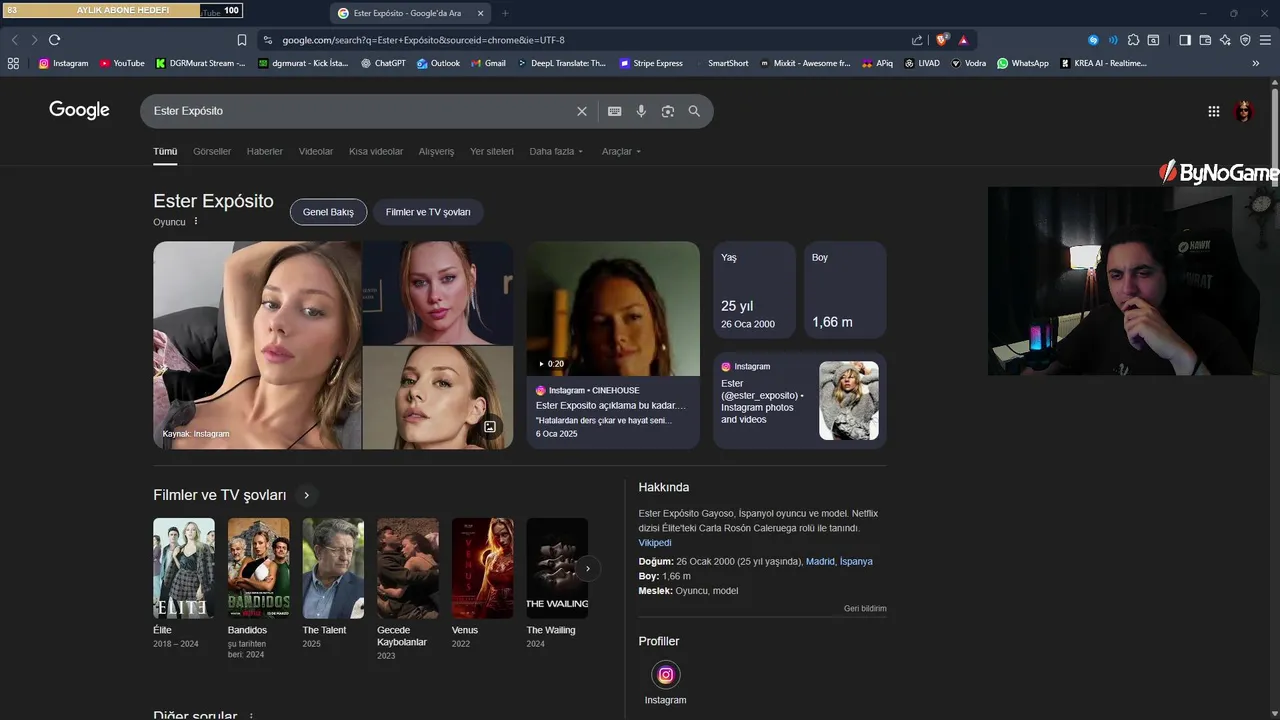Click the Ester Expósito search input field

[x=360, y=111]
